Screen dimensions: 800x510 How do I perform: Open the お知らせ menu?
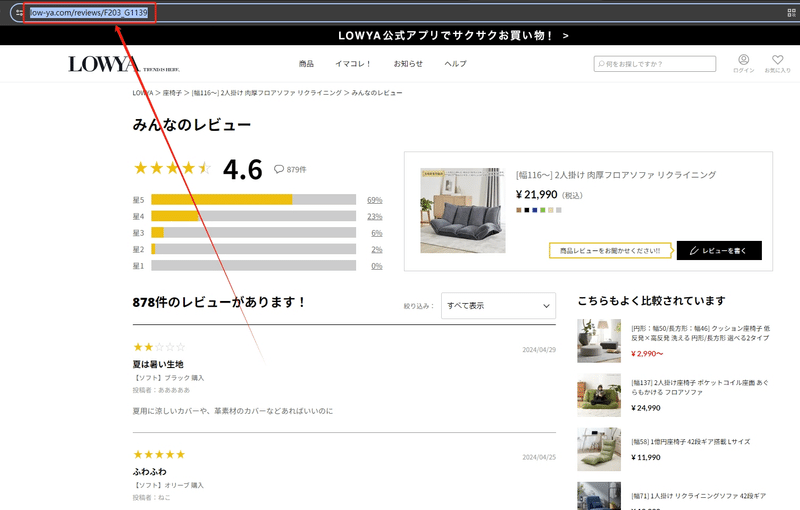(408, 64)
